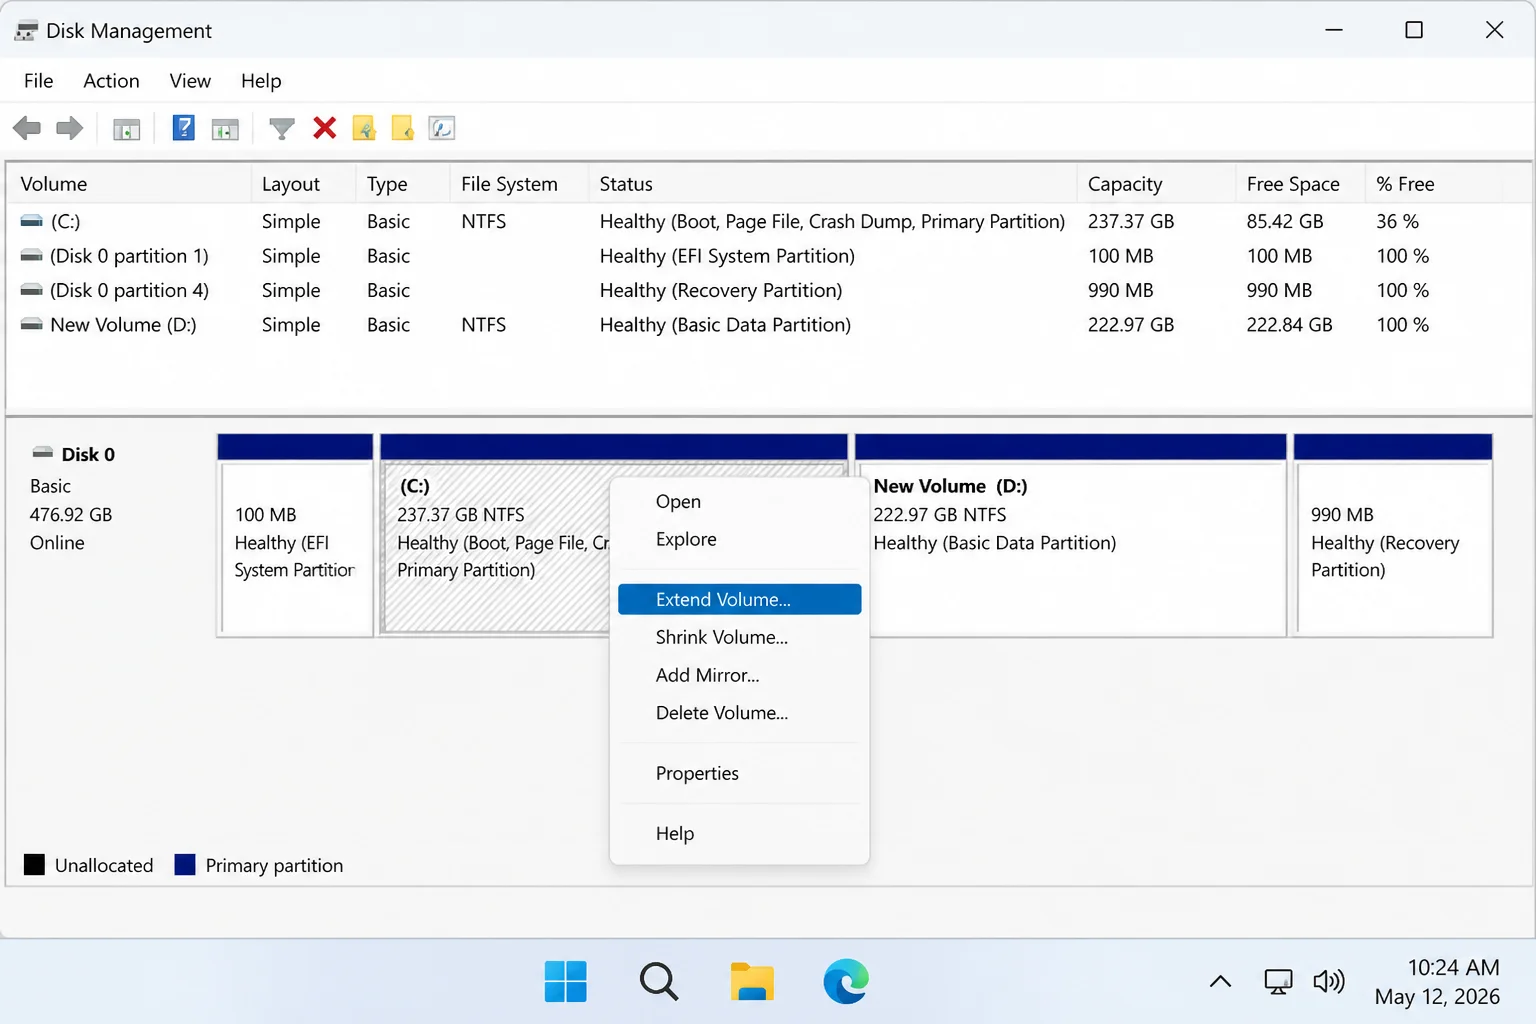The image size is (1536, 1024).
Task: Toggle the Show/Hide Console Tree toolbar icon
Action: tap(127, 129)
